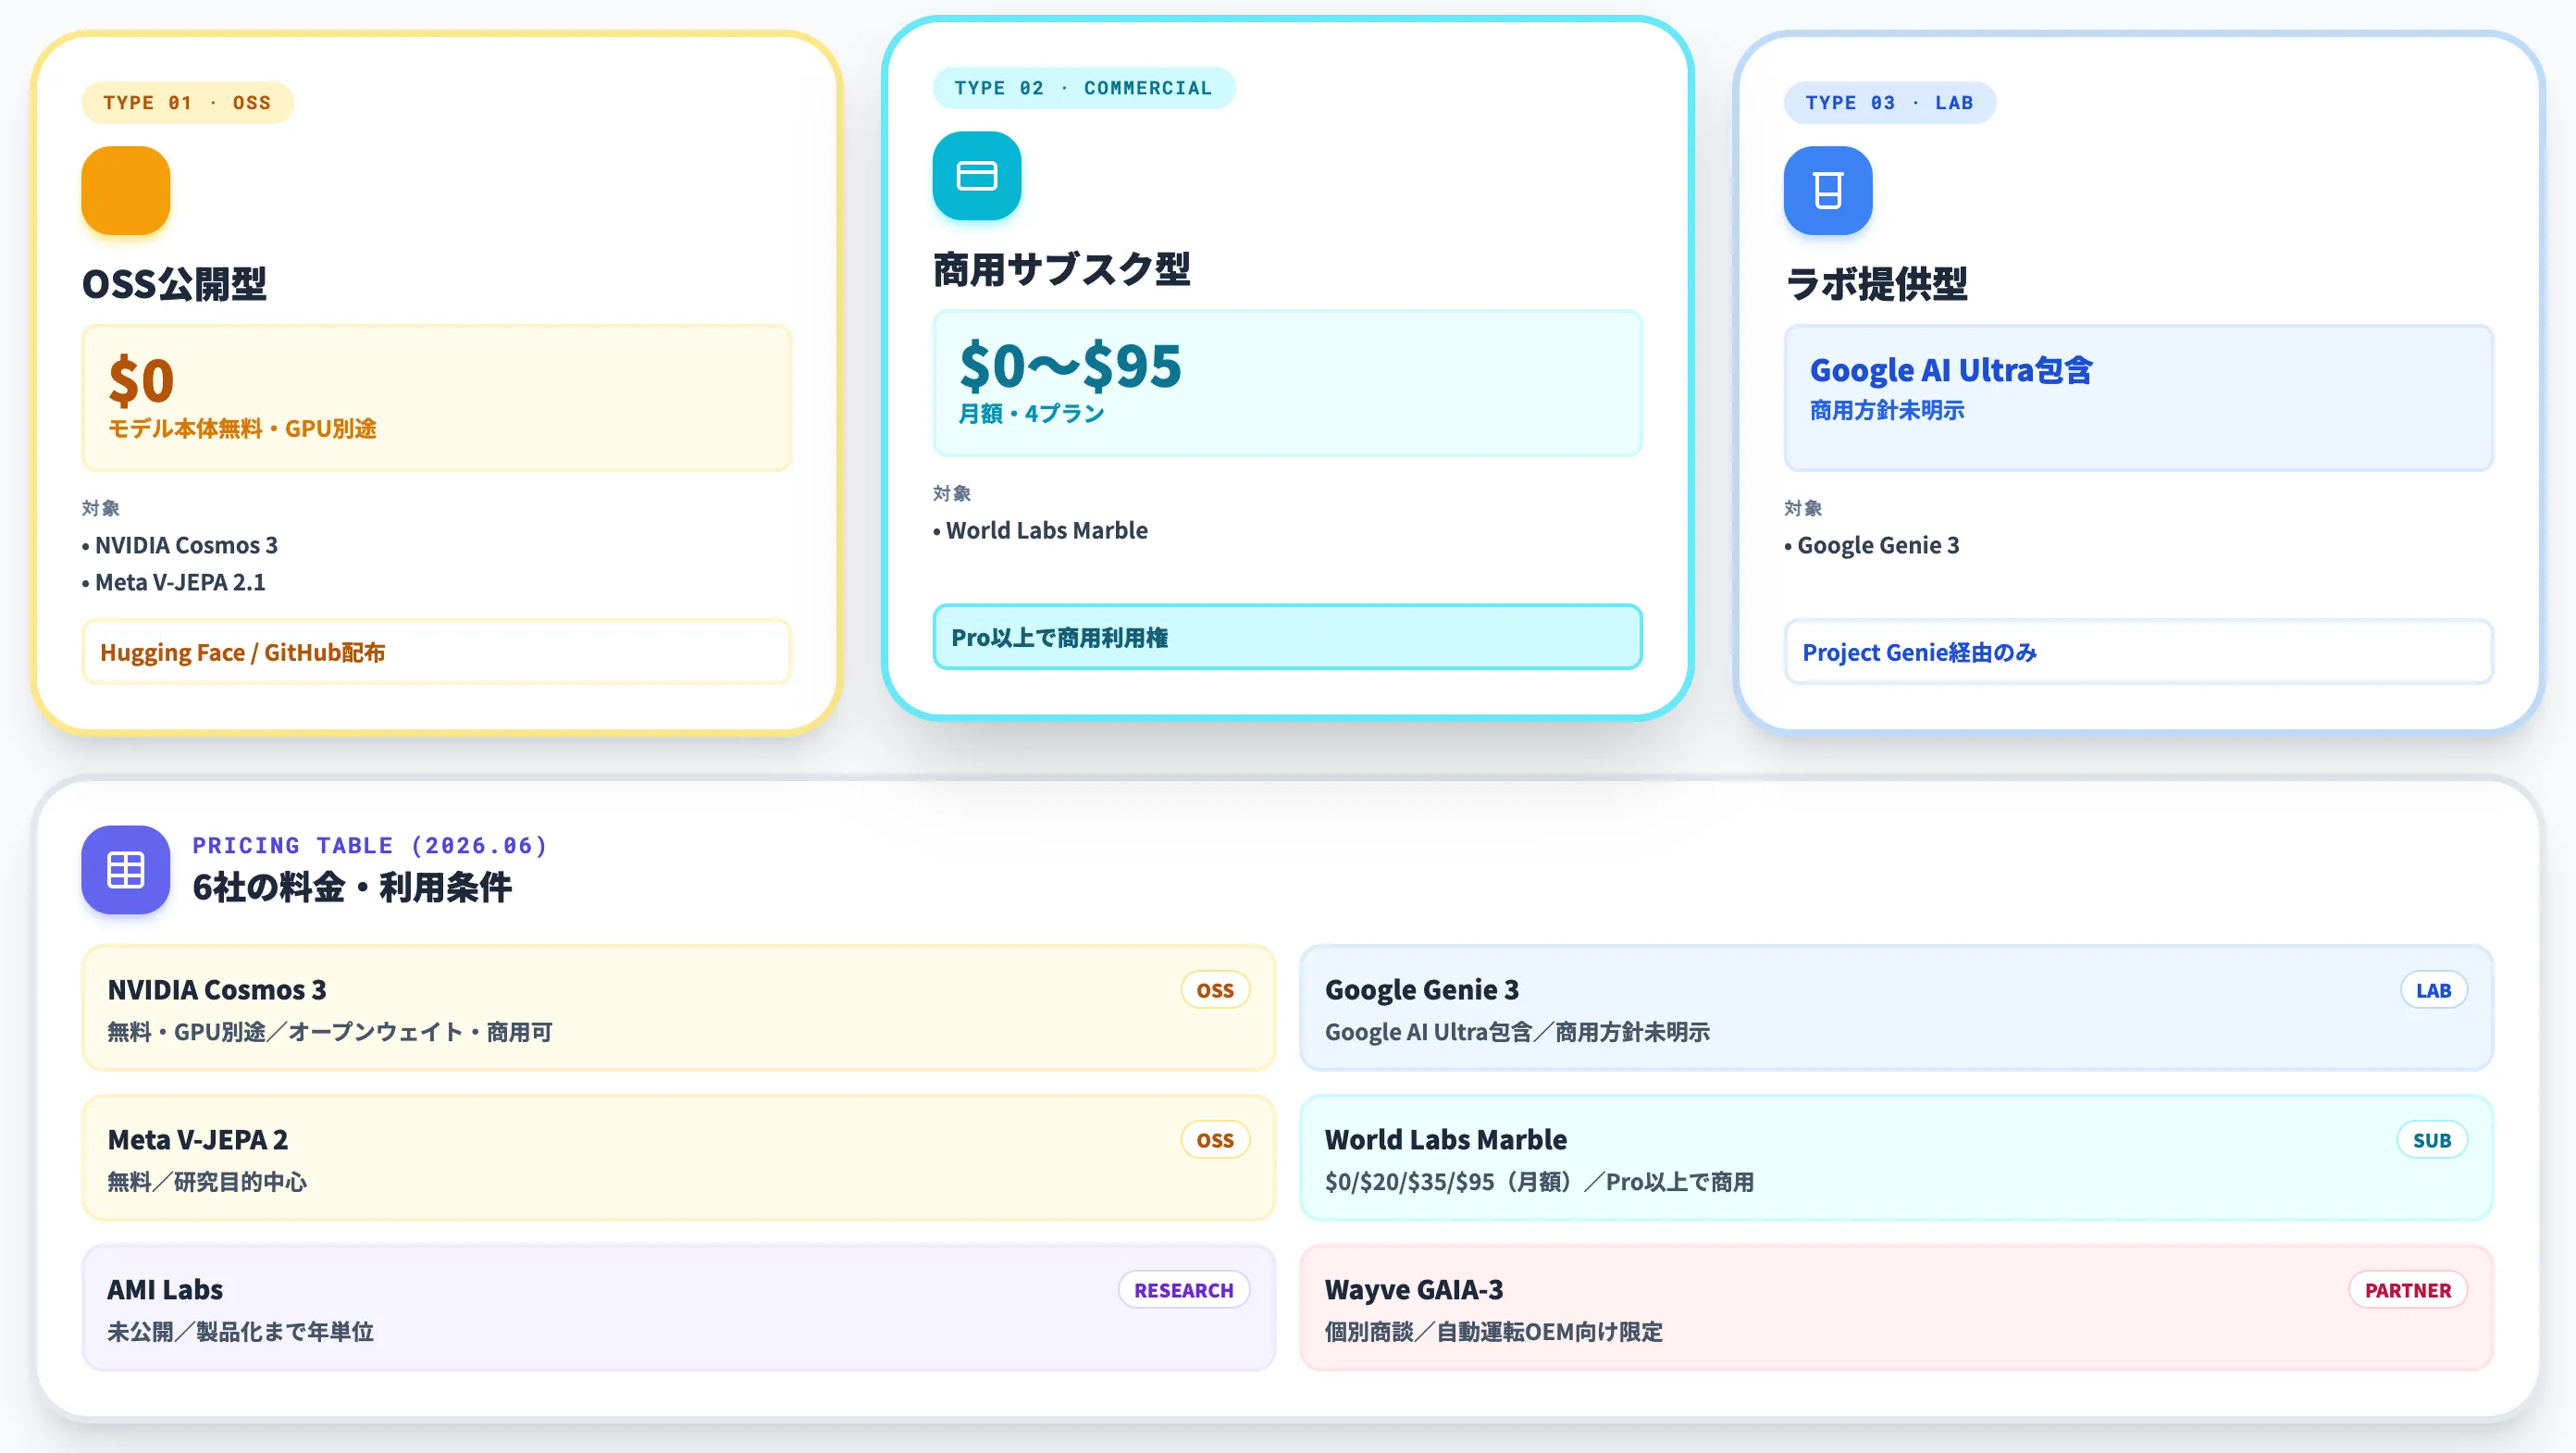Click the LAB tag on Google Genie 3
Viewport: 2576px width, 1453px height.
coord(2434,990)
